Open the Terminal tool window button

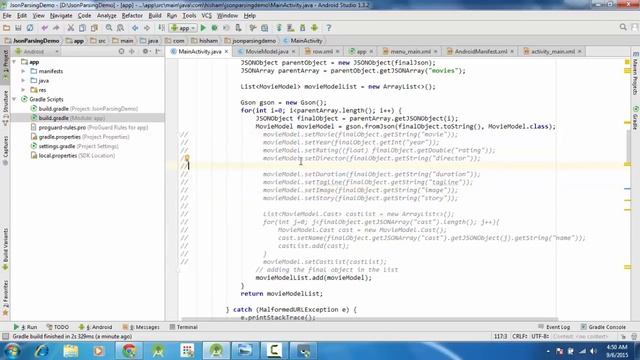click(183, 327)
